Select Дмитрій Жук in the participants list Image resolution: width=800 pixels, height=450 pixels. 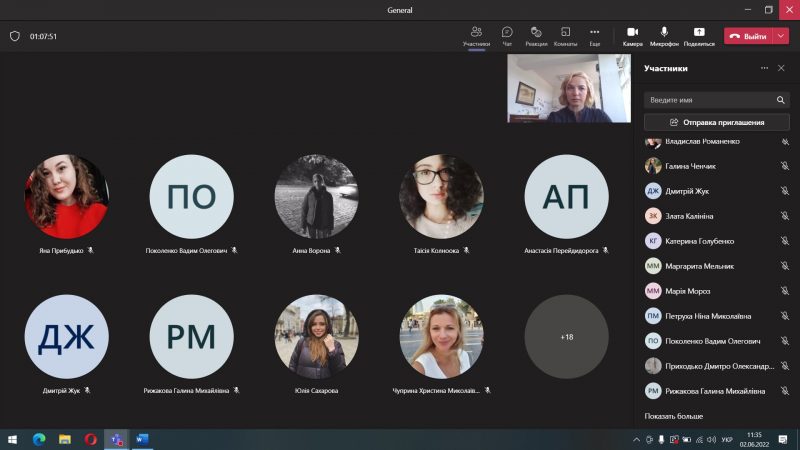(691, 191)
